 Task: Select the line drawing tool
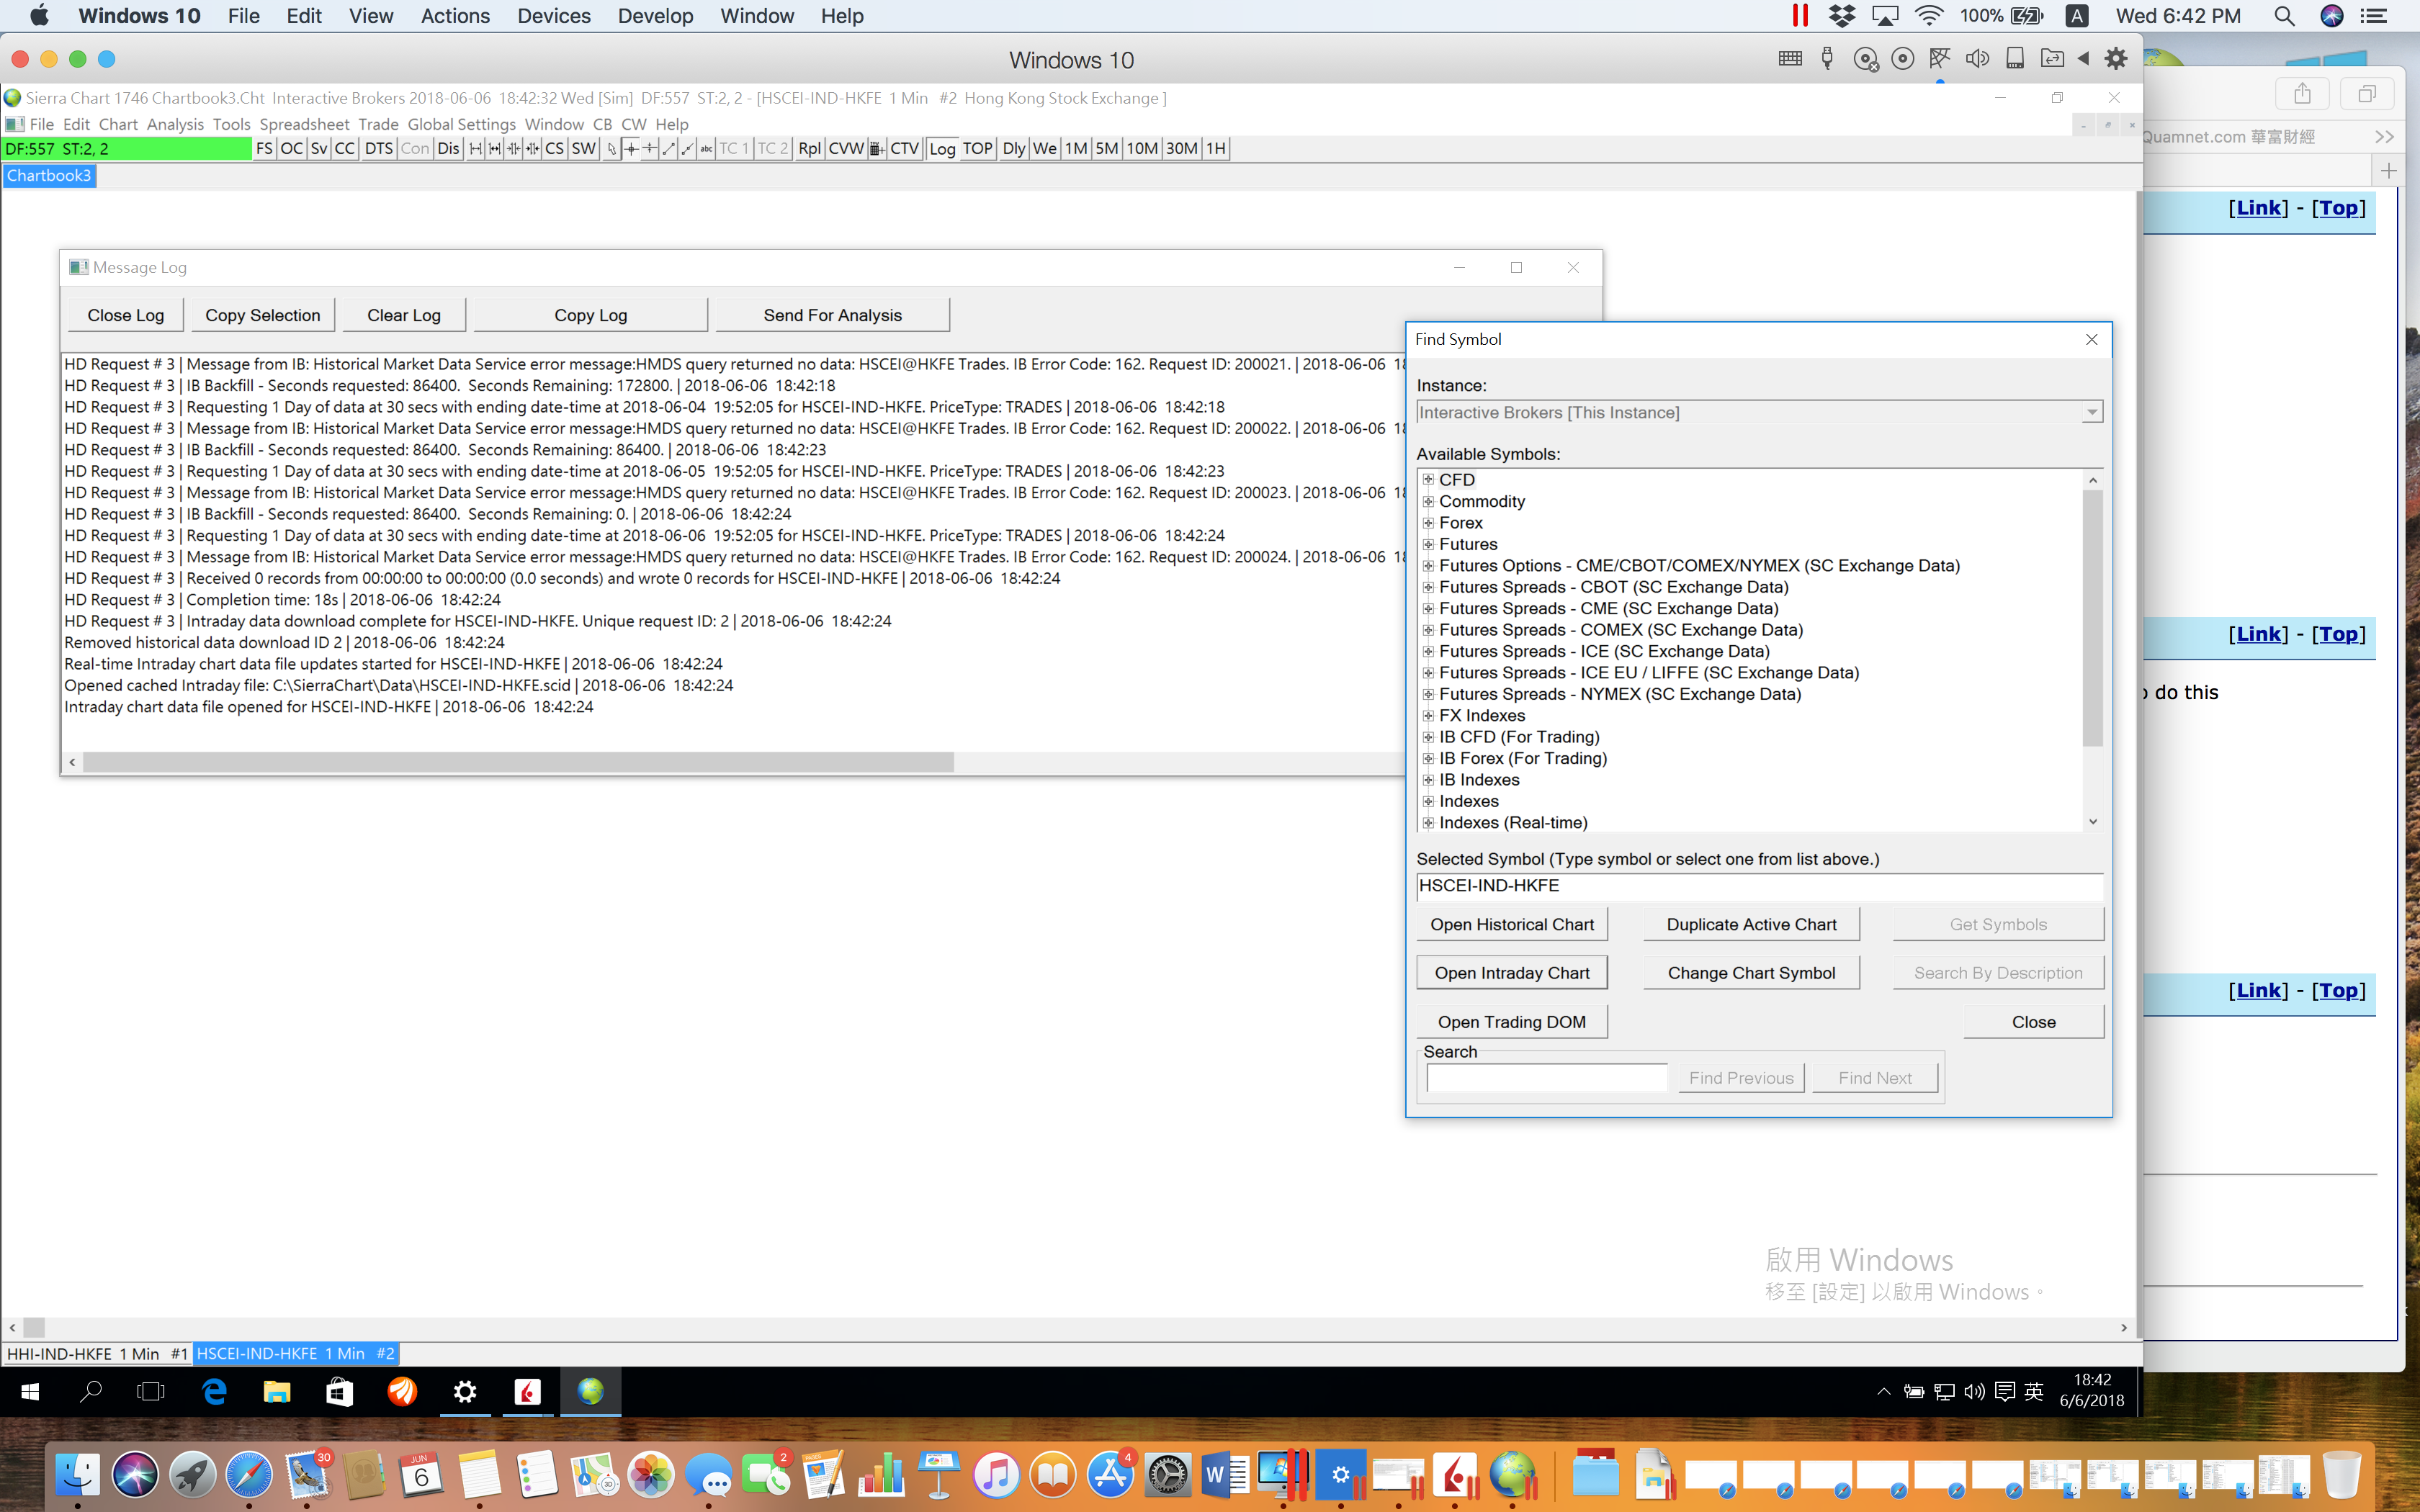(669, 149)
